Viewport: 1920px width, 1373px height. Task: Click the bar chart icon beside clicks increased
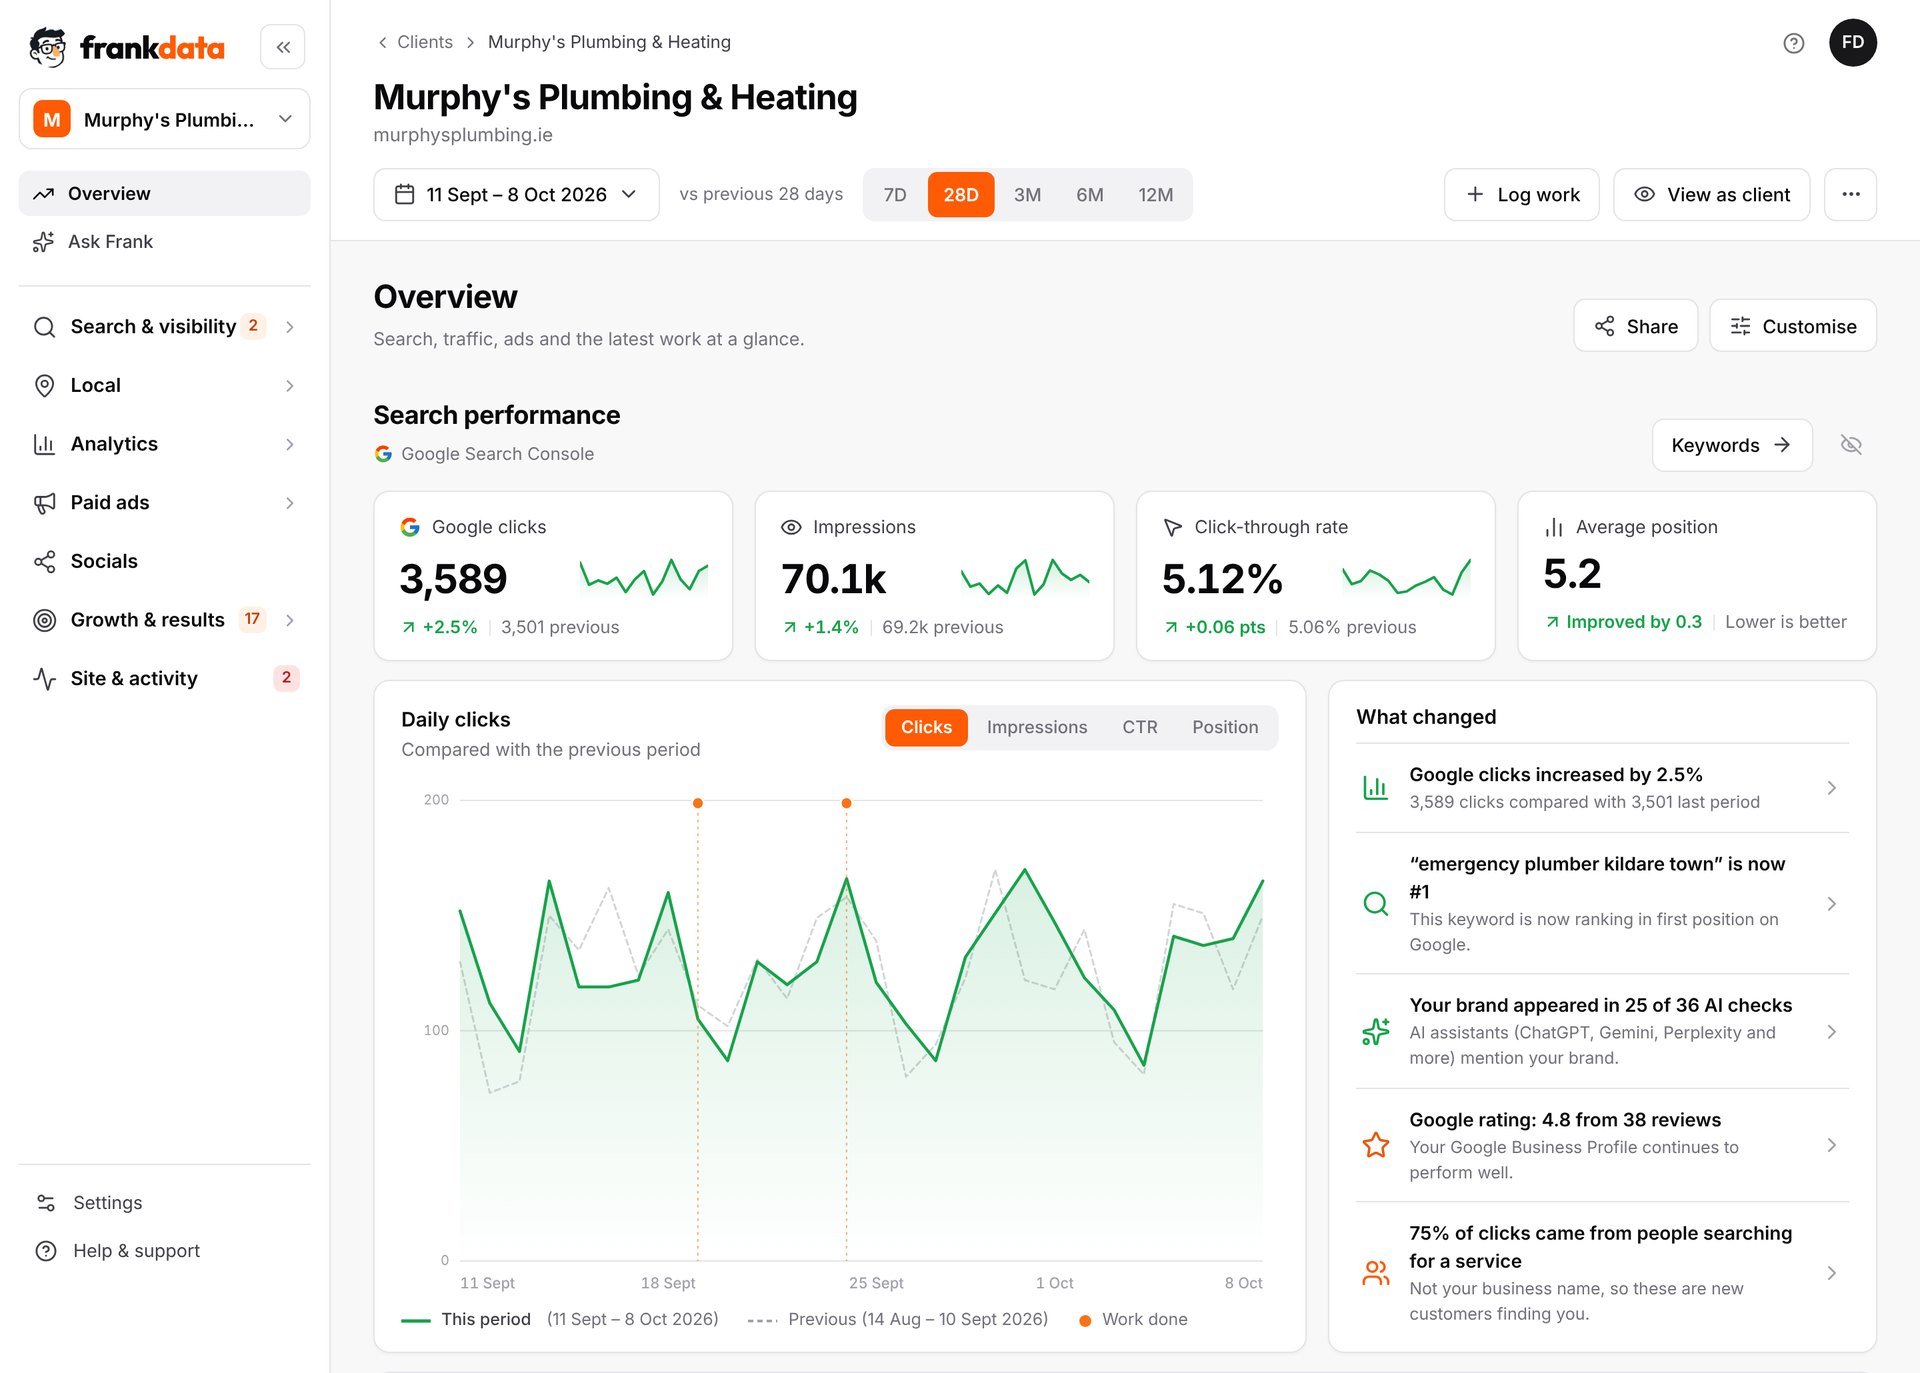pos(1376,788)
